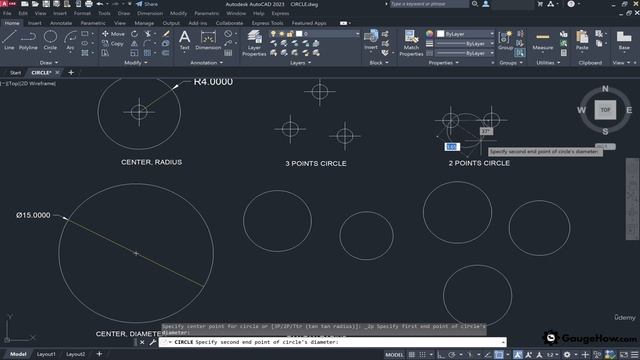Image resolution: width=640 pixels, height=360 pixels.
Task: Open the Home ribbon tab
Action: pyautogui.click(x=12, y=23)
